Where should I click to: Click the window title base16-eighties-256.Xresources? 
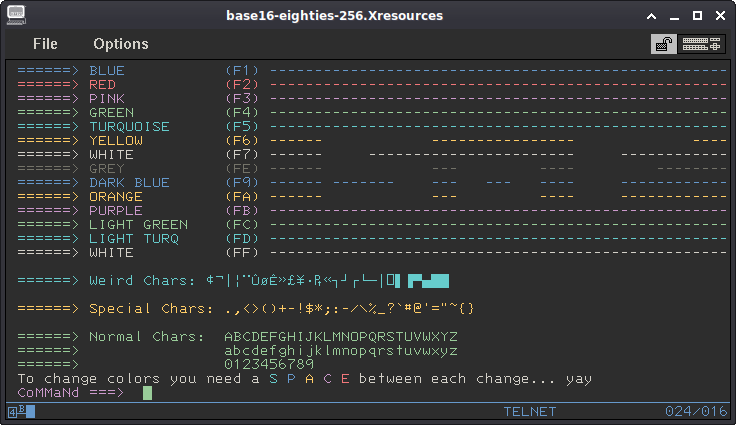(x=335, y=15)
